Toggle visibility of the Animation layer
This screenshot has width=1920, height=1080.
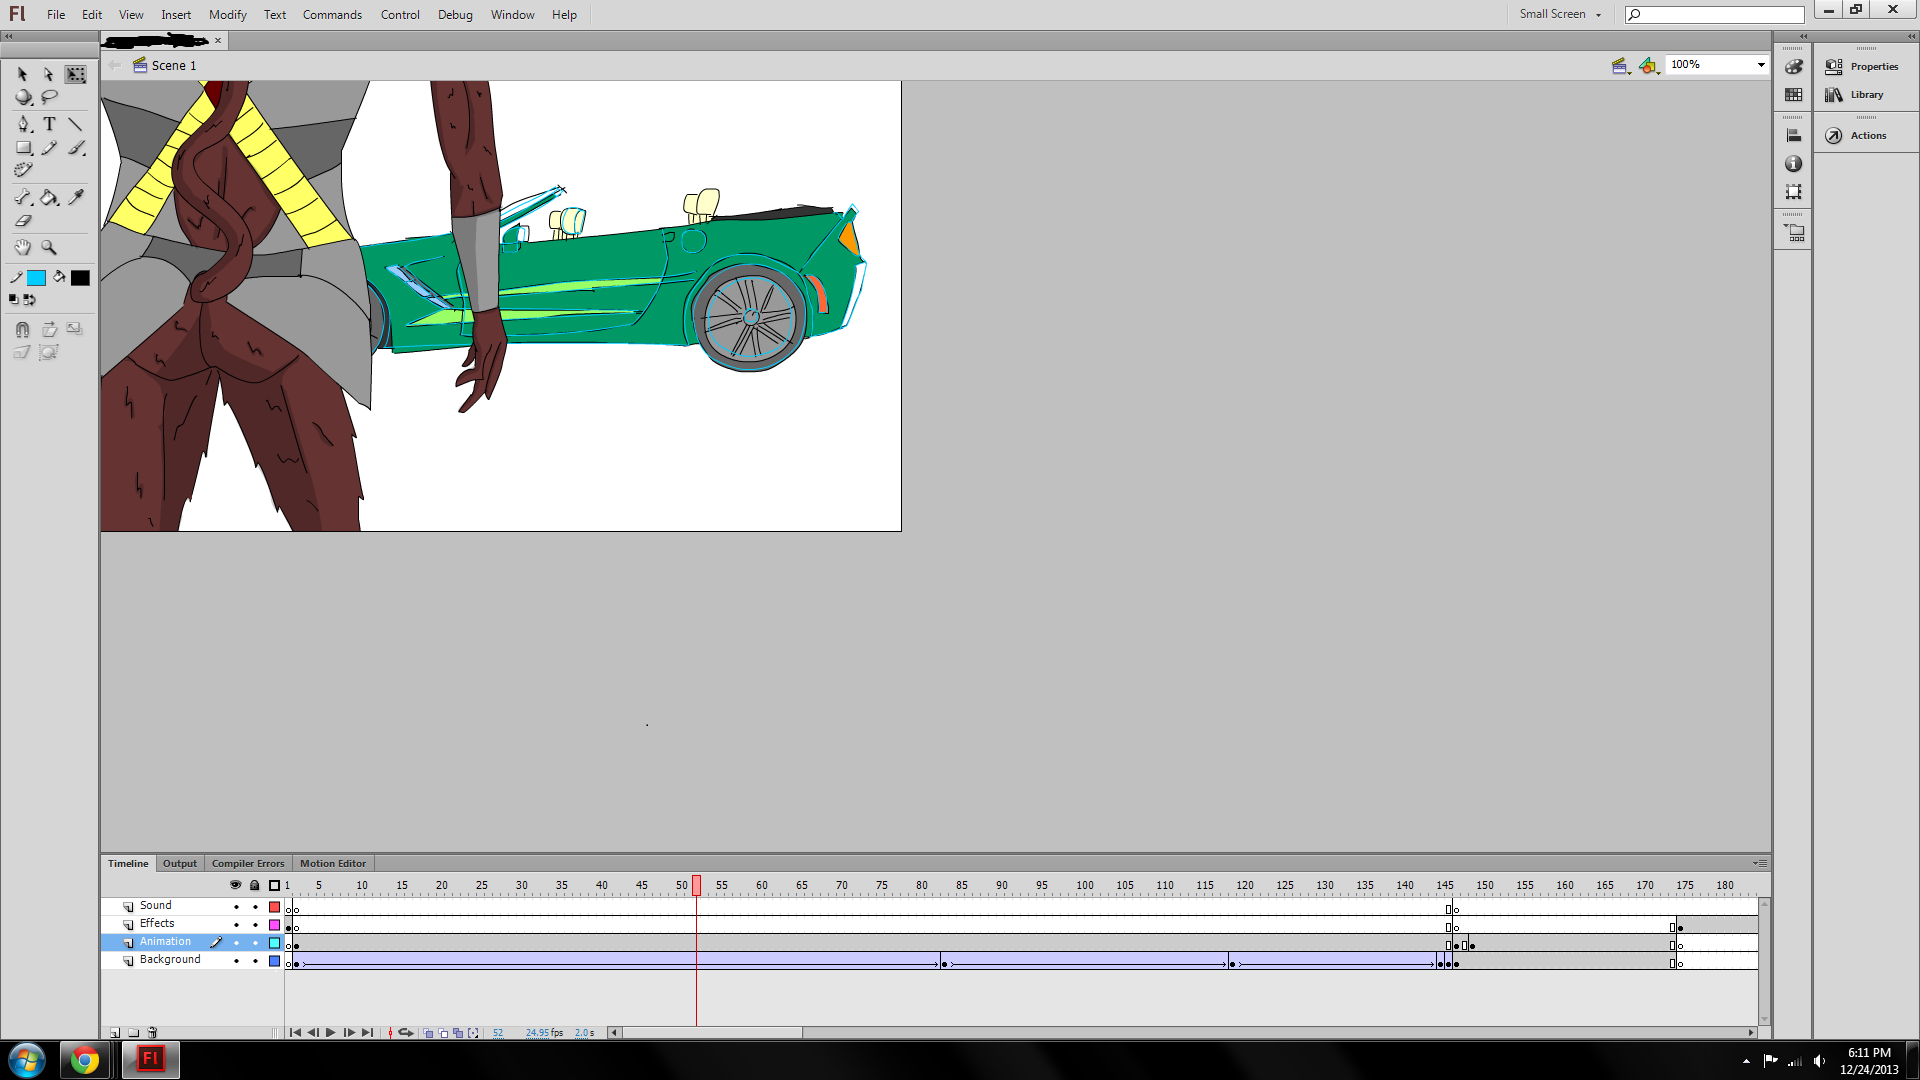click(x=236, y=943)
